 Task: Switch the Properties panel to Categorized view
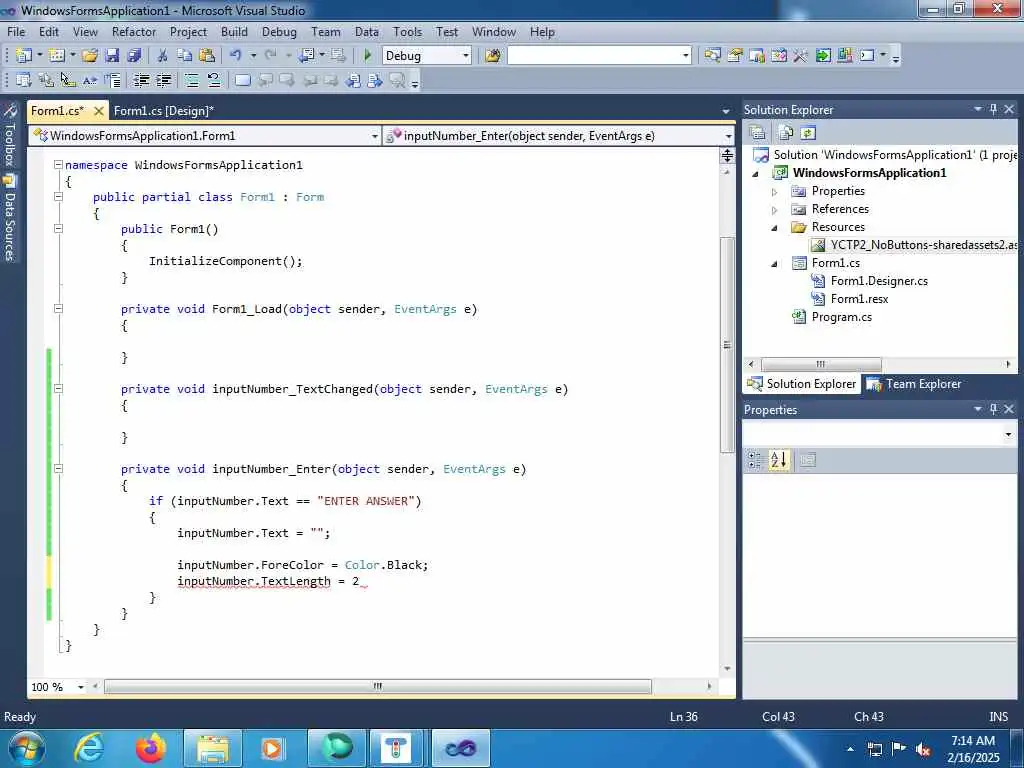pyautogui.click(x=756, y=460)
